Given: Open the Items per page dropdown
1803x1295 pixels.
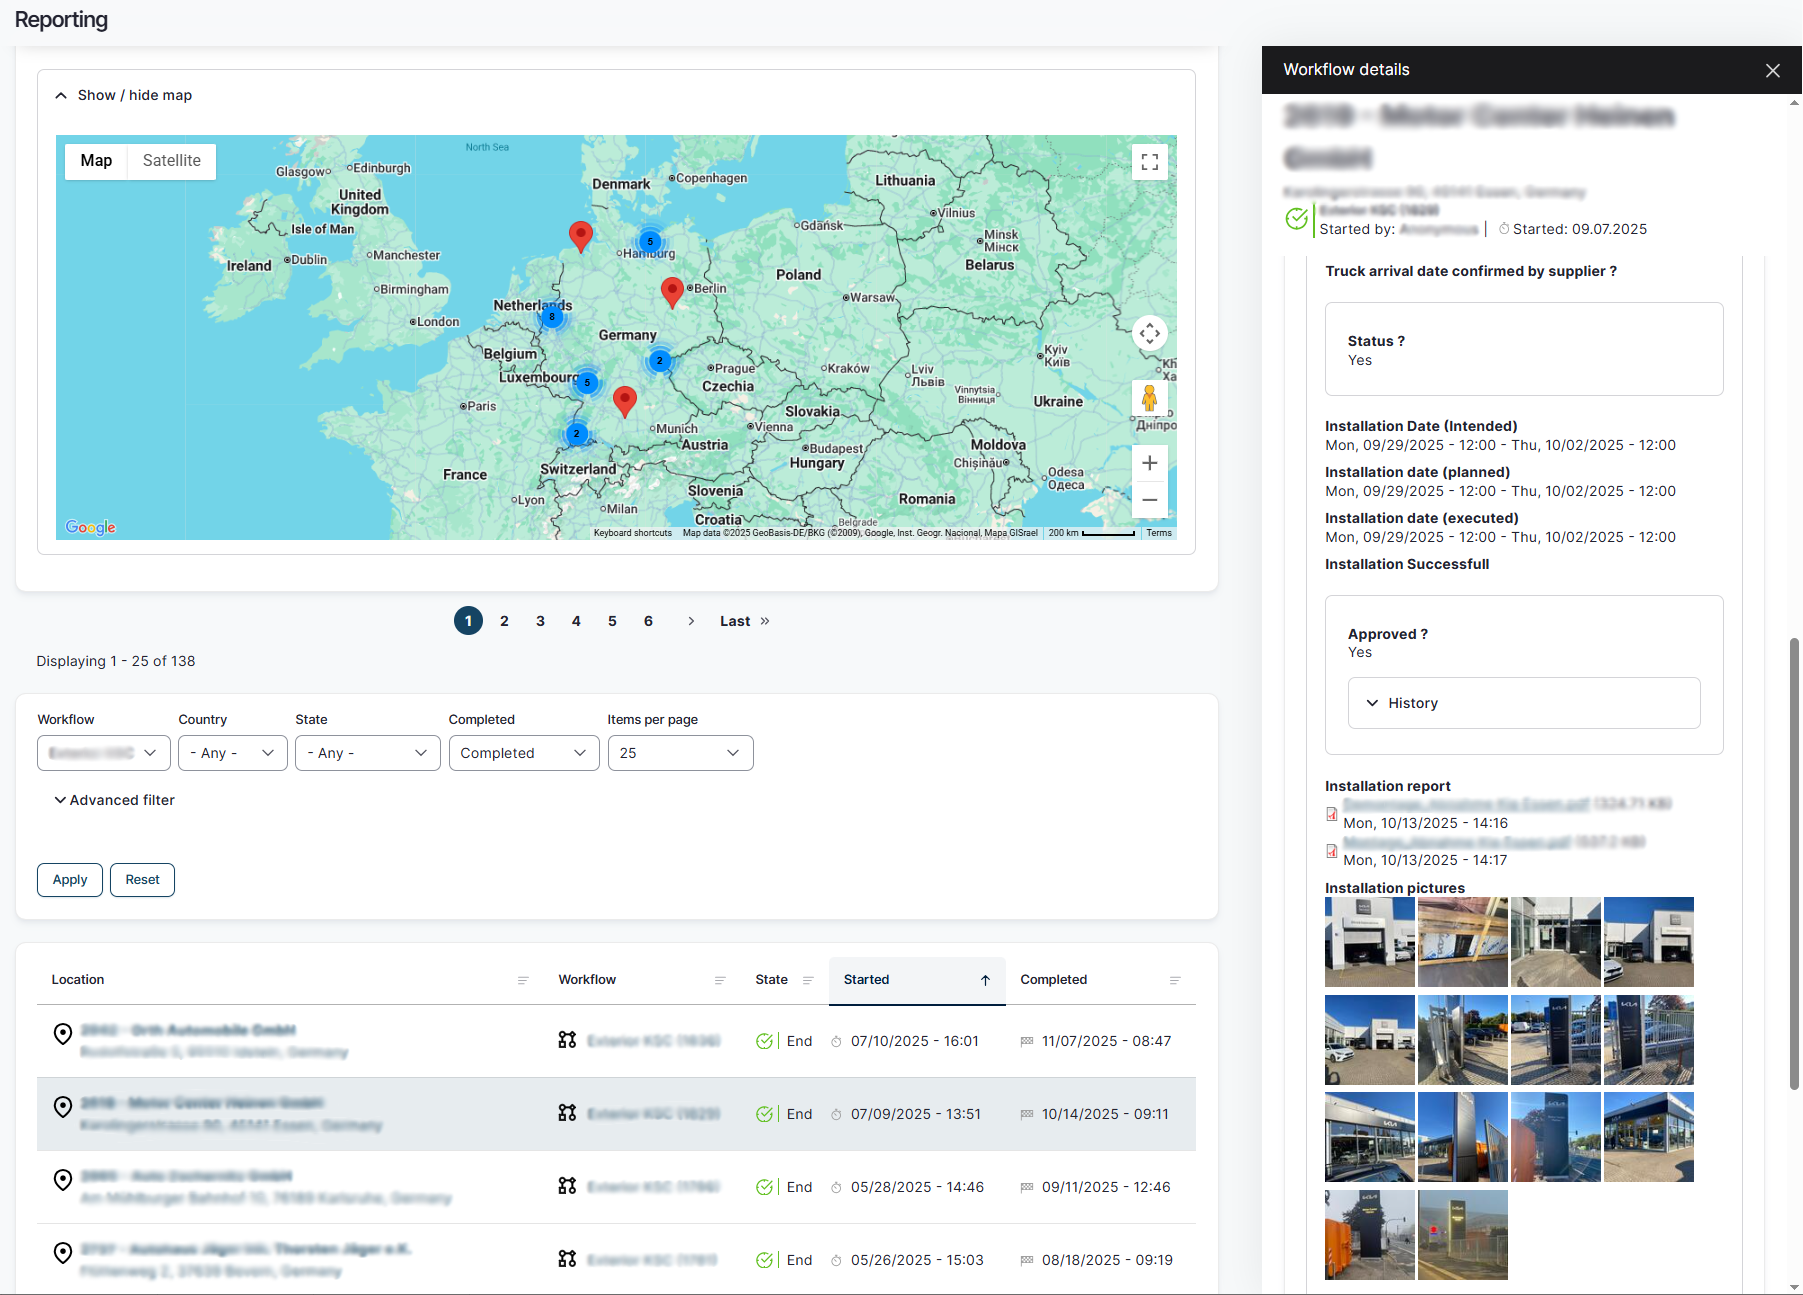Looking at the screenshot, I should (680, 753).
